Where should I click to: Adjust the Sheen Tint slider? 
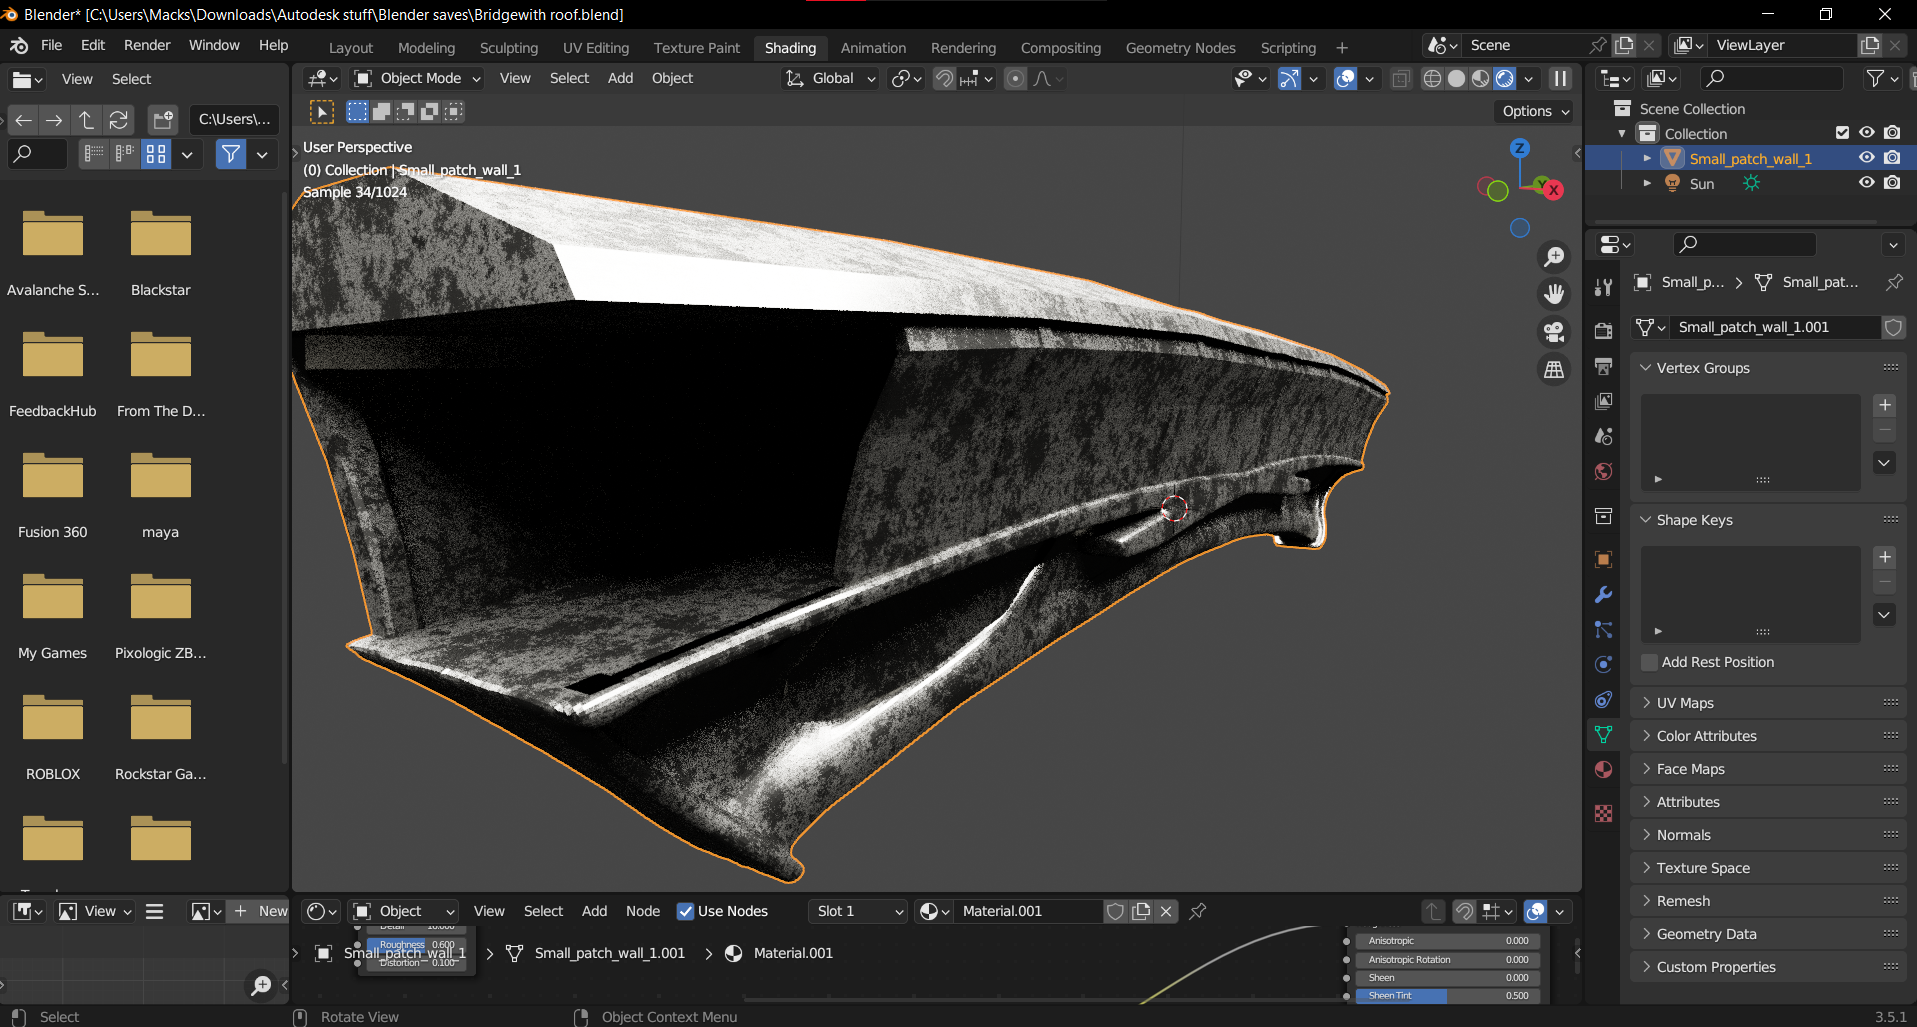point(1446,996)
